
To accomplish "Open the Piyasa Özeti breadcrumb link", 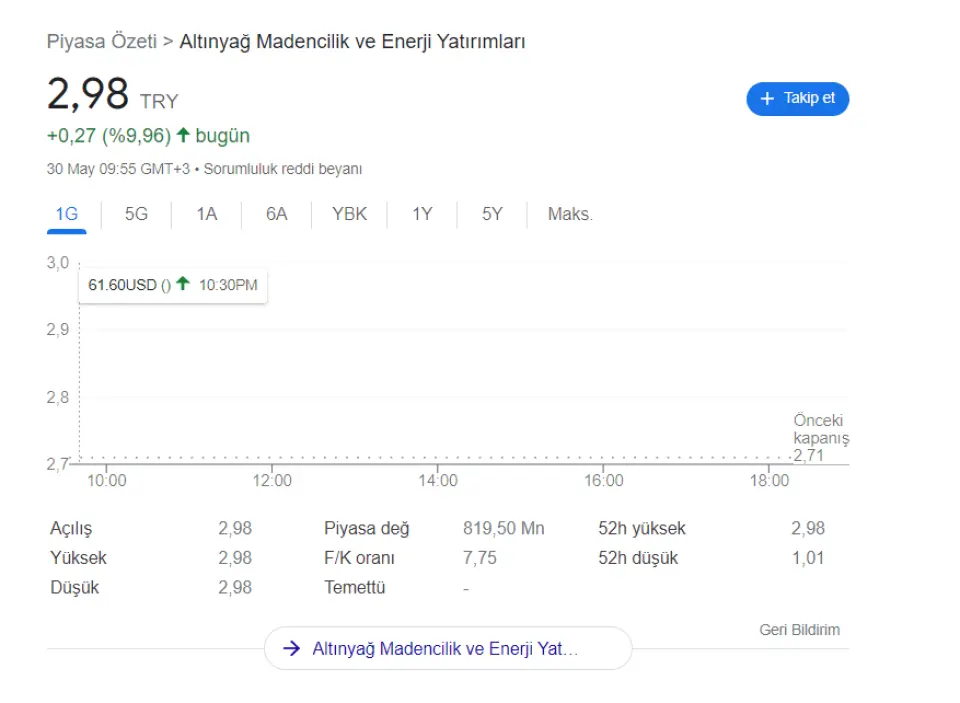I will click(102, 41).
